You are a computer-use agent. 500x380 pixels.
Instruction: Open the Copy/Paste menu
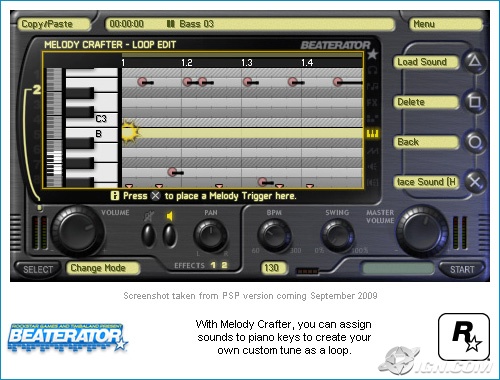click(x=54, y=24)
